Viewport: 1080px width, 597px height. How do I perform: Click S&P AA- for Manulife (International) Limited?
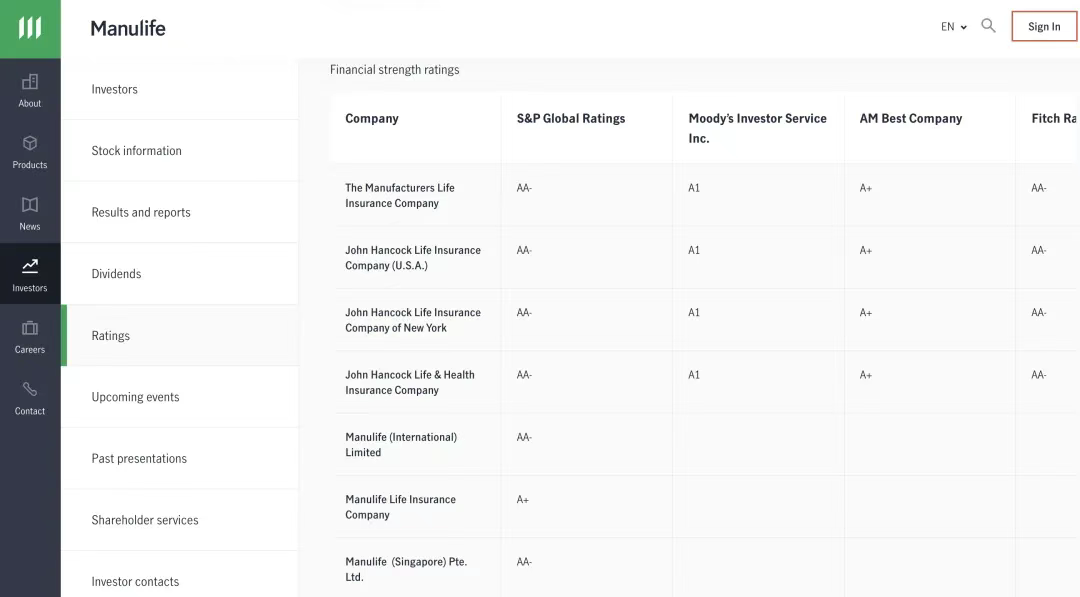[524, 437]
